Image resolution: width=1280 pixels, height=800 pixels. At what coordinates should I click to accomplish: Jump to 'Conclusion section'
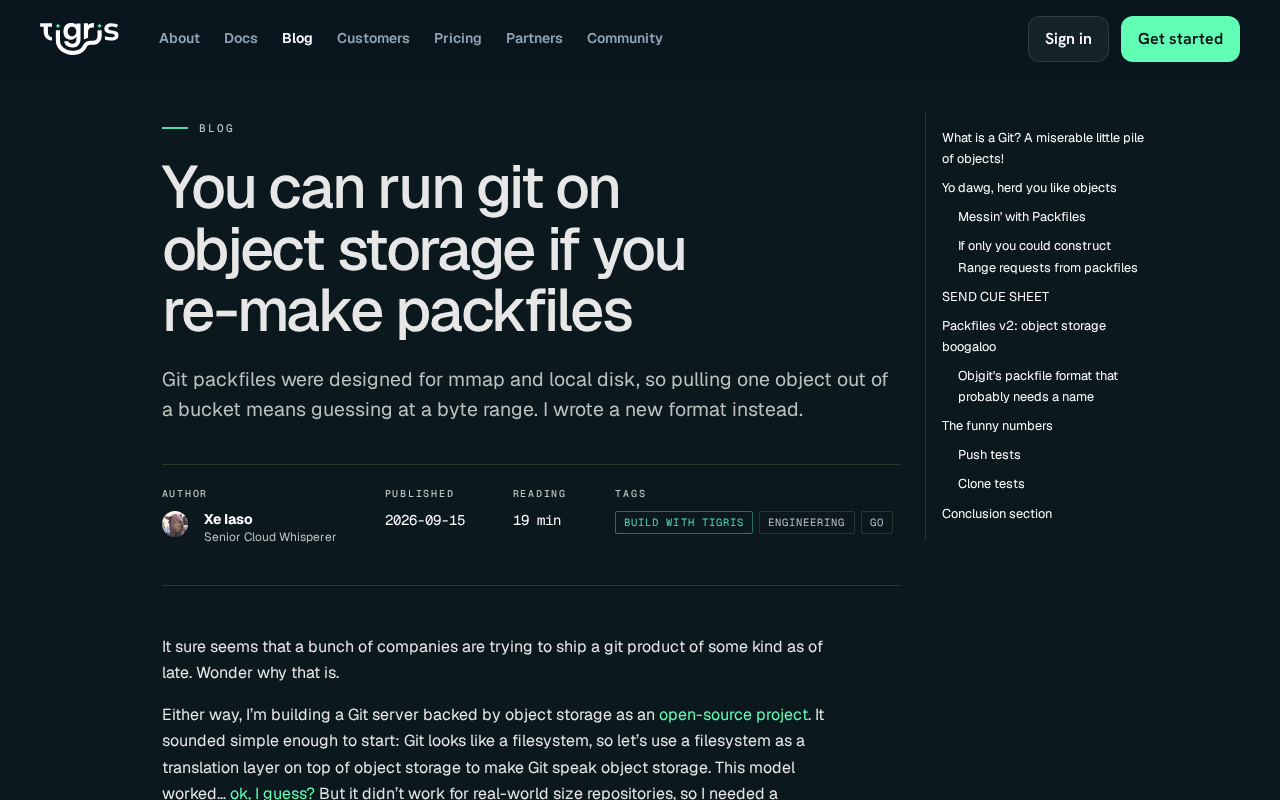[x=997, y=514]
